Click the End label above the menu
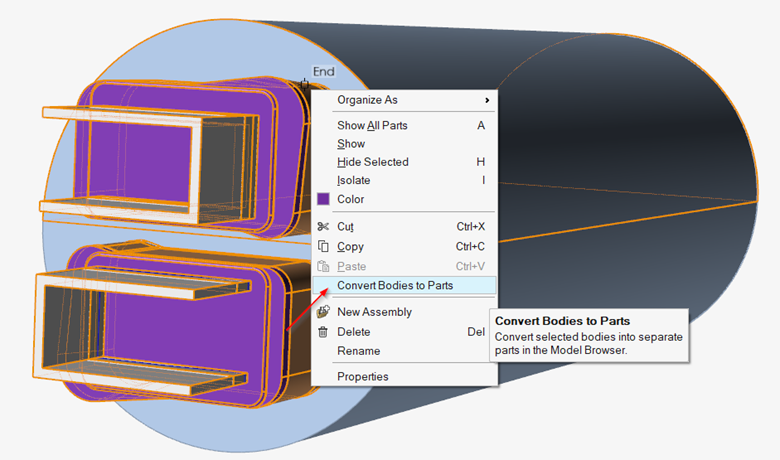 [x=323, y=72]
